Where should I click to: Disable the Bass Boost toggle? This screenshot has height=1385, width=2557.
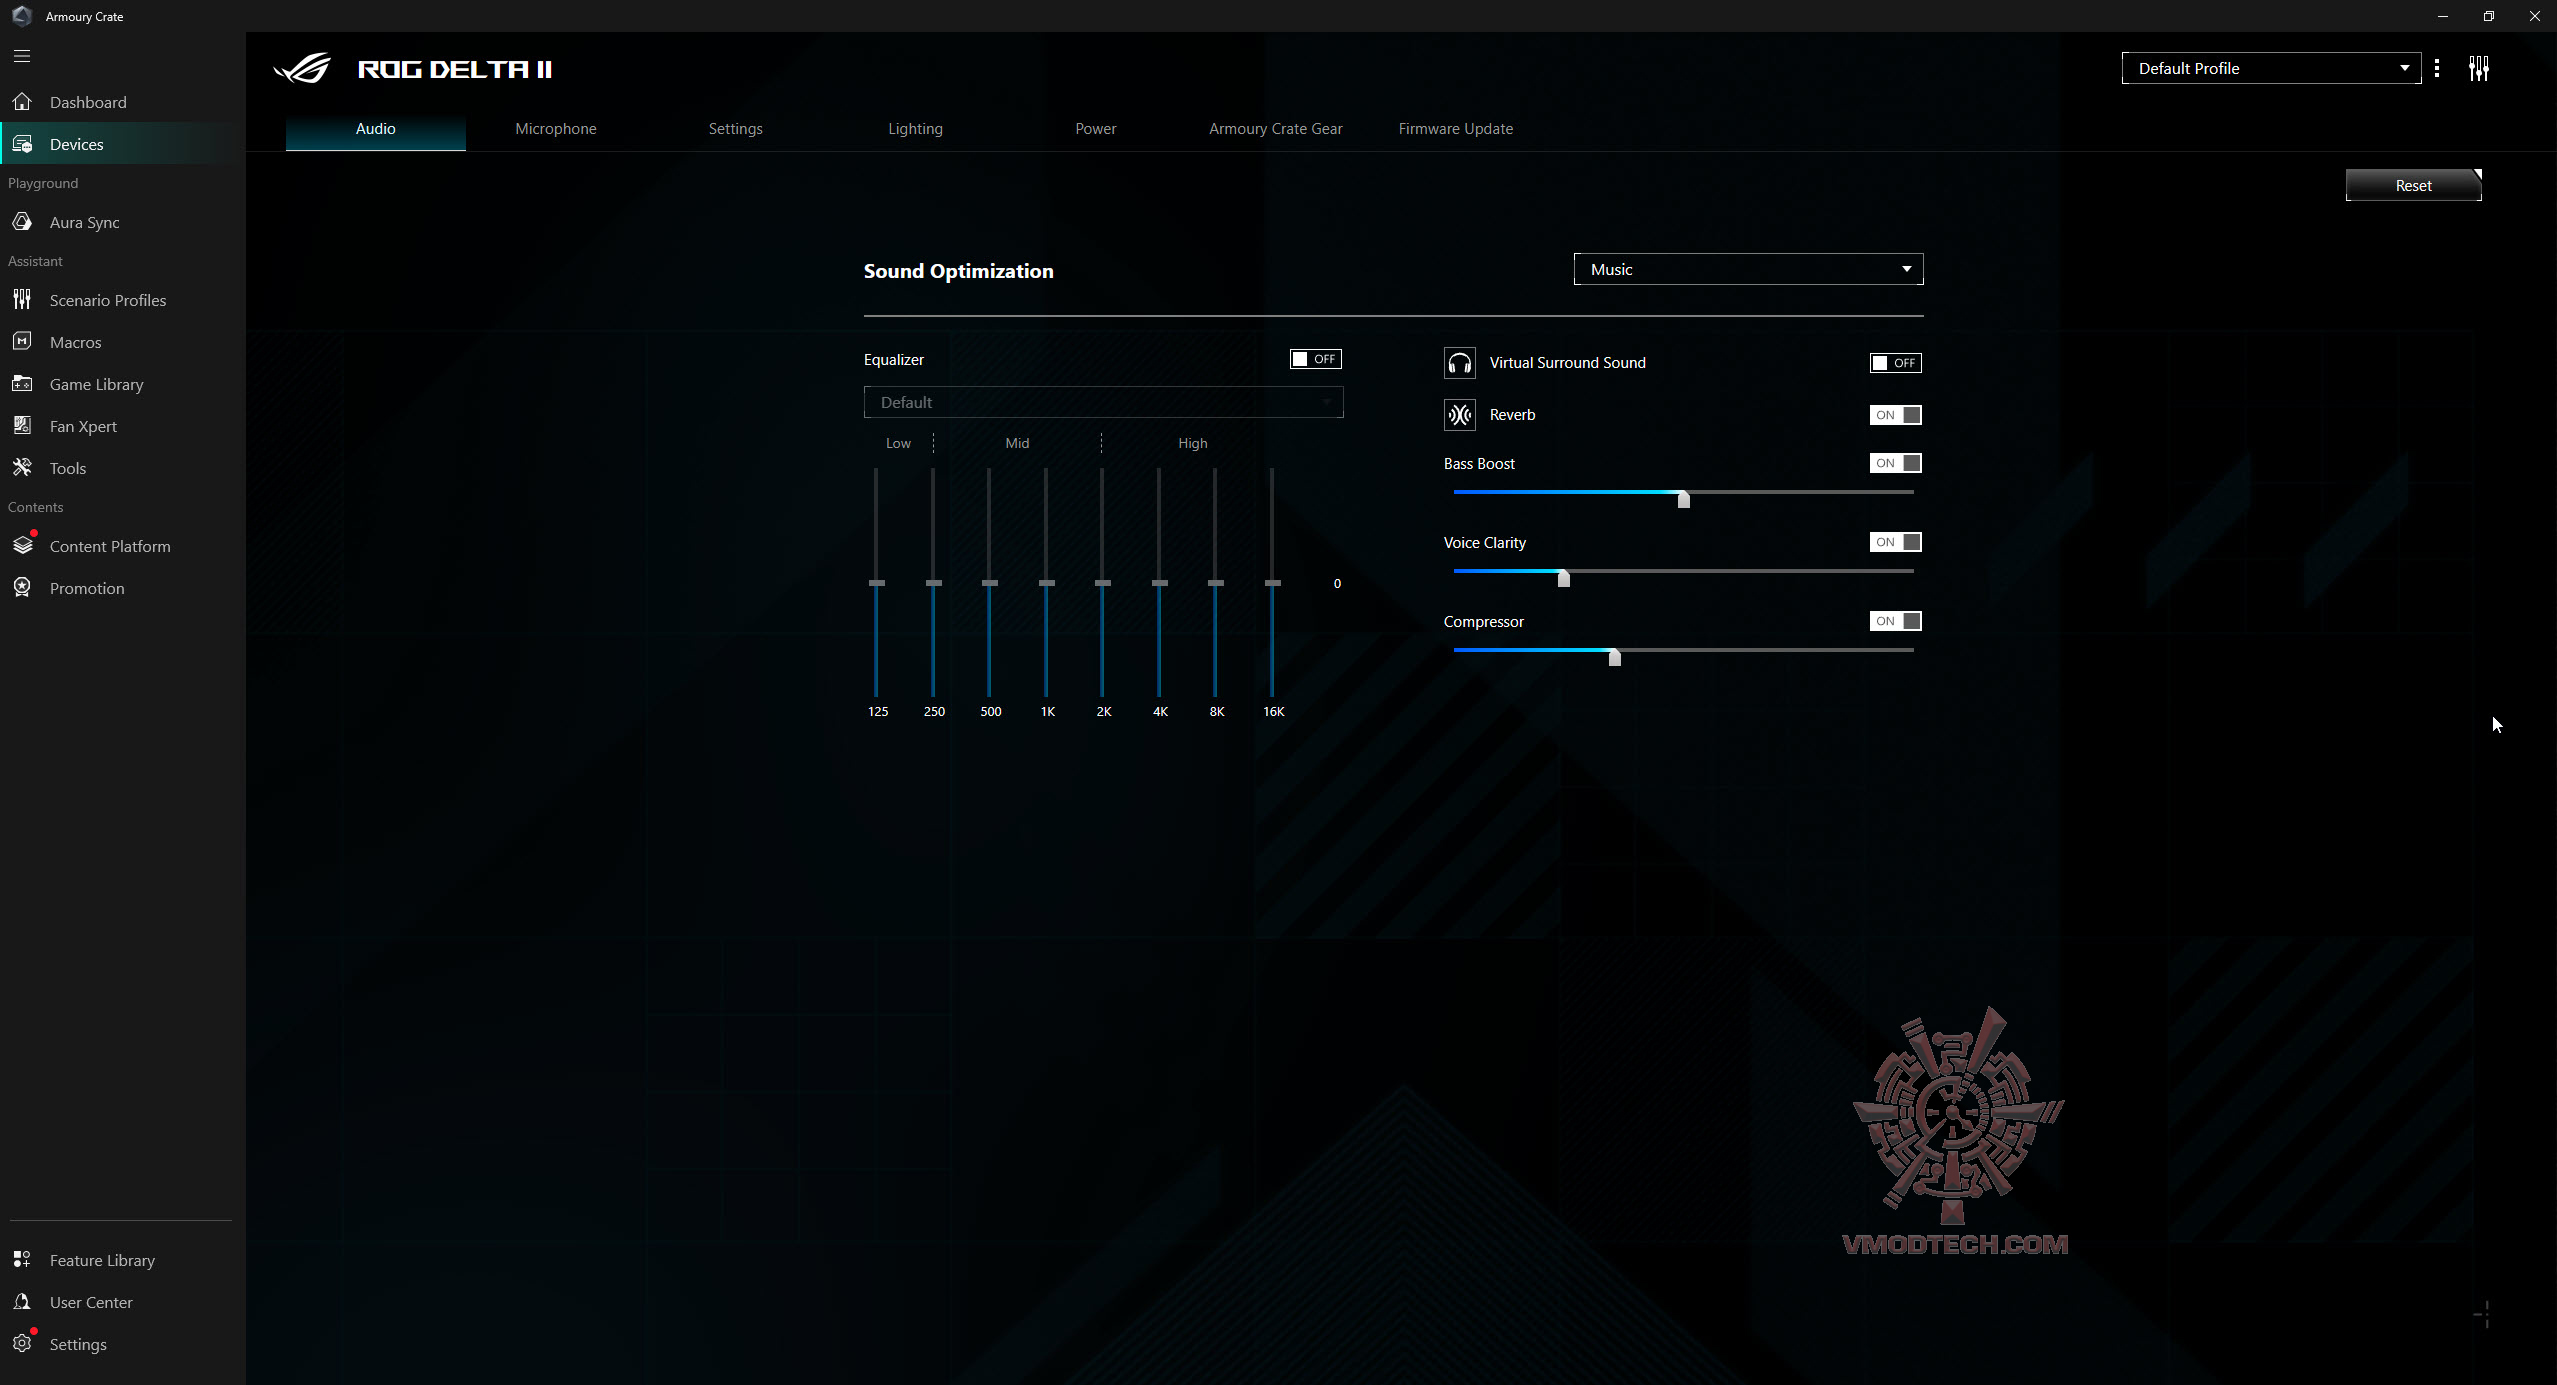tap(1895, 463)
